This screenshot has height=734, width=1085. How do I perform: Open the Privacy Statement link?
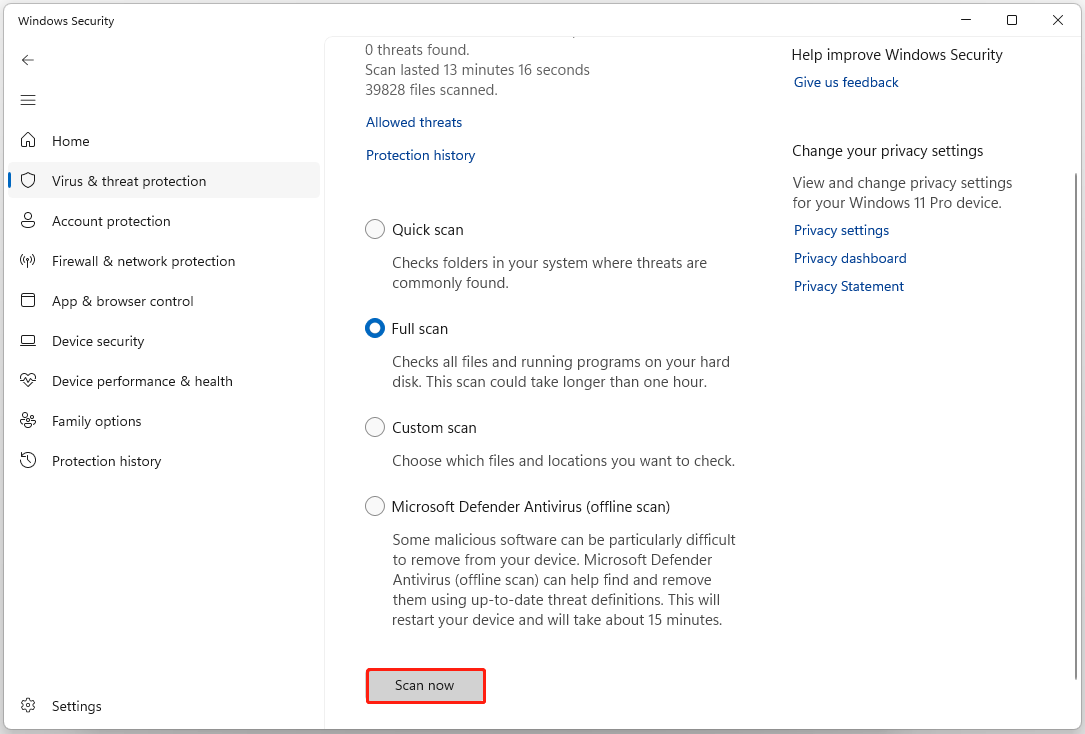point(848,286)
